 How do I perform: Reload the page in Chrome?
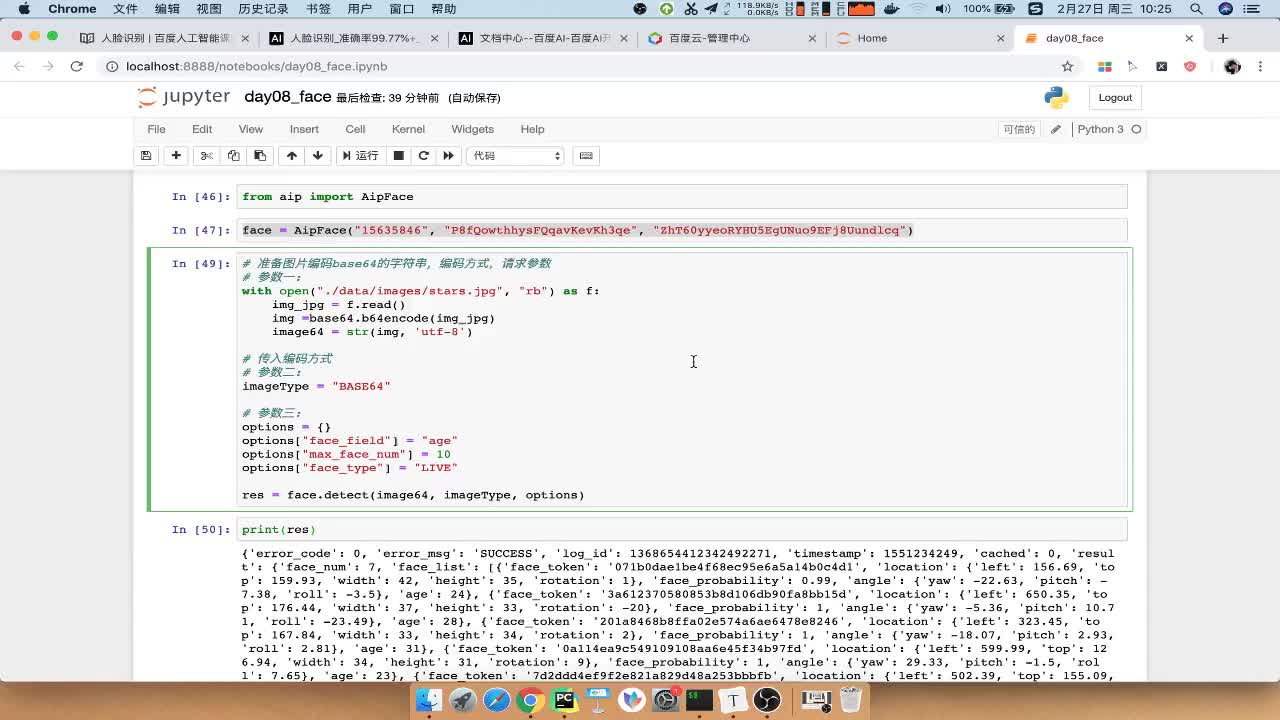76,66
